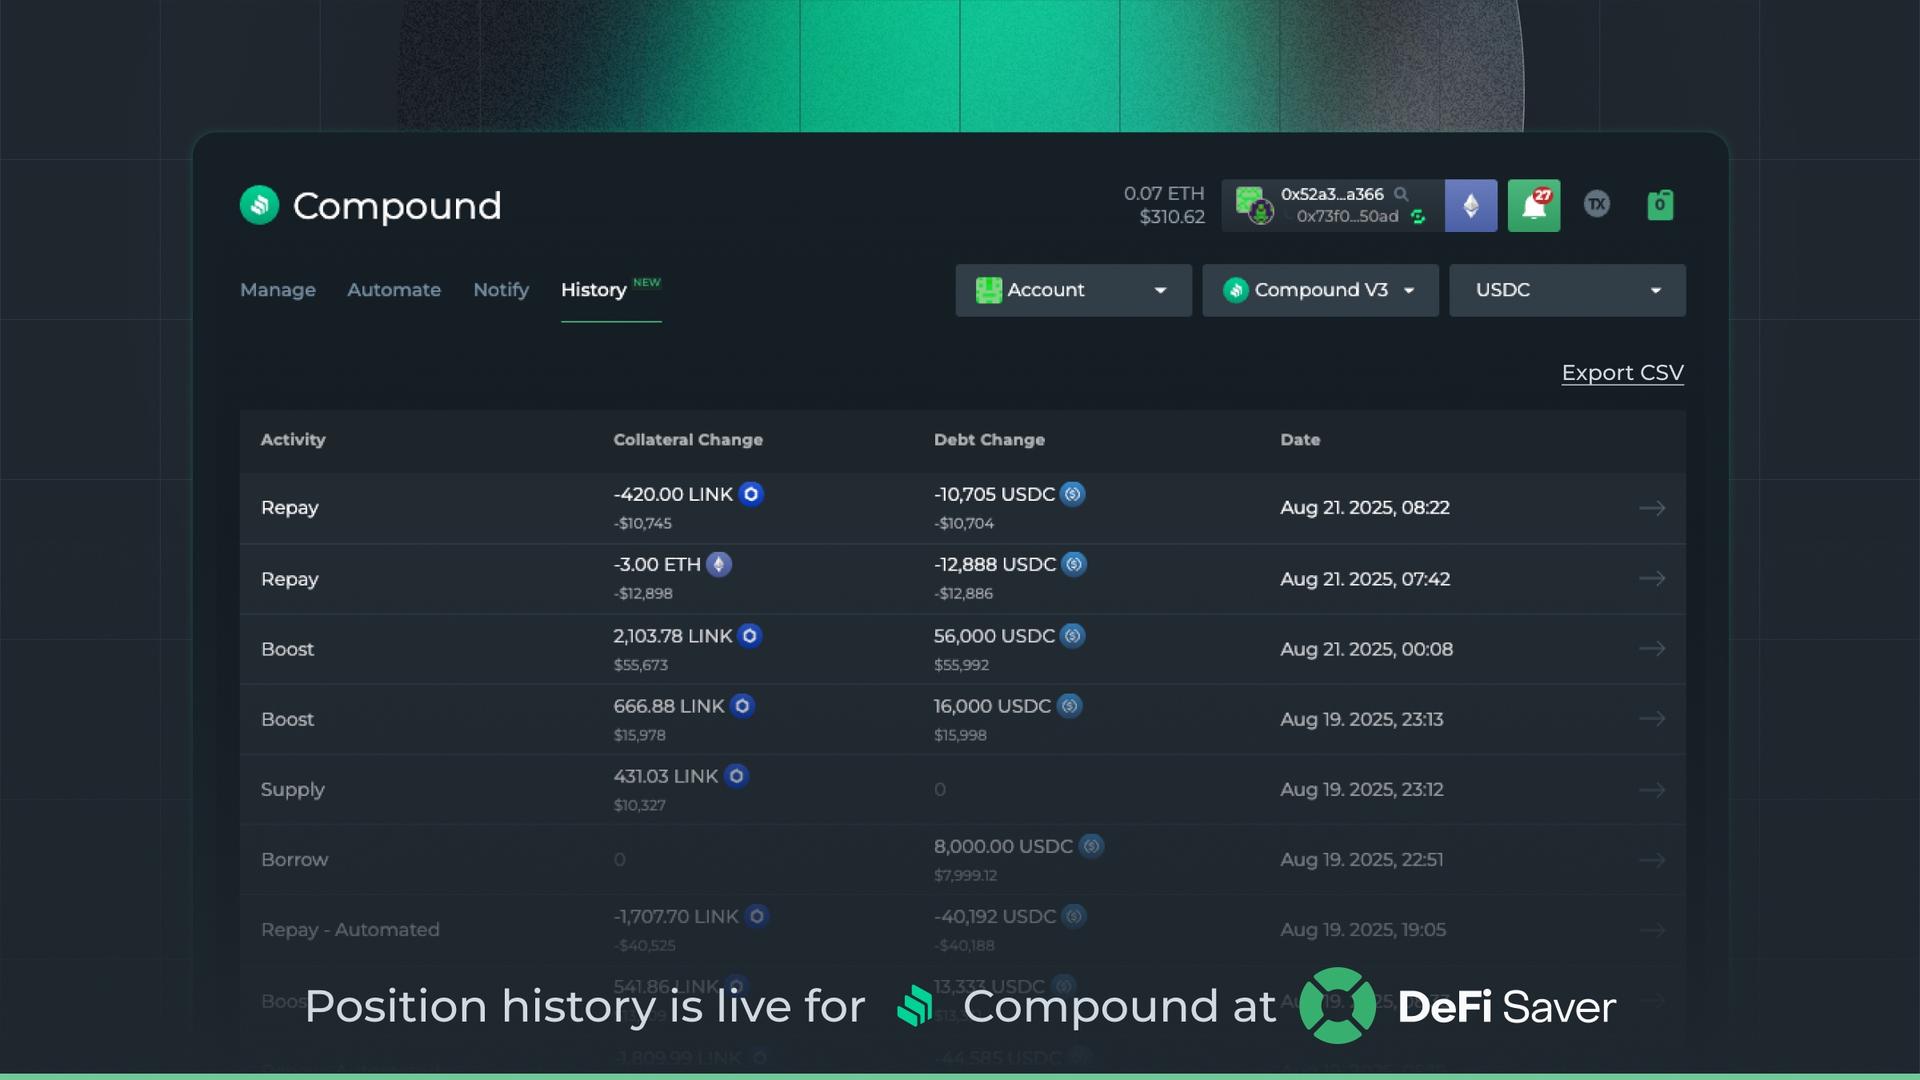Switch the Account selector
The width and height of the screenshot is (1920, 1080).
point(1072,290)
